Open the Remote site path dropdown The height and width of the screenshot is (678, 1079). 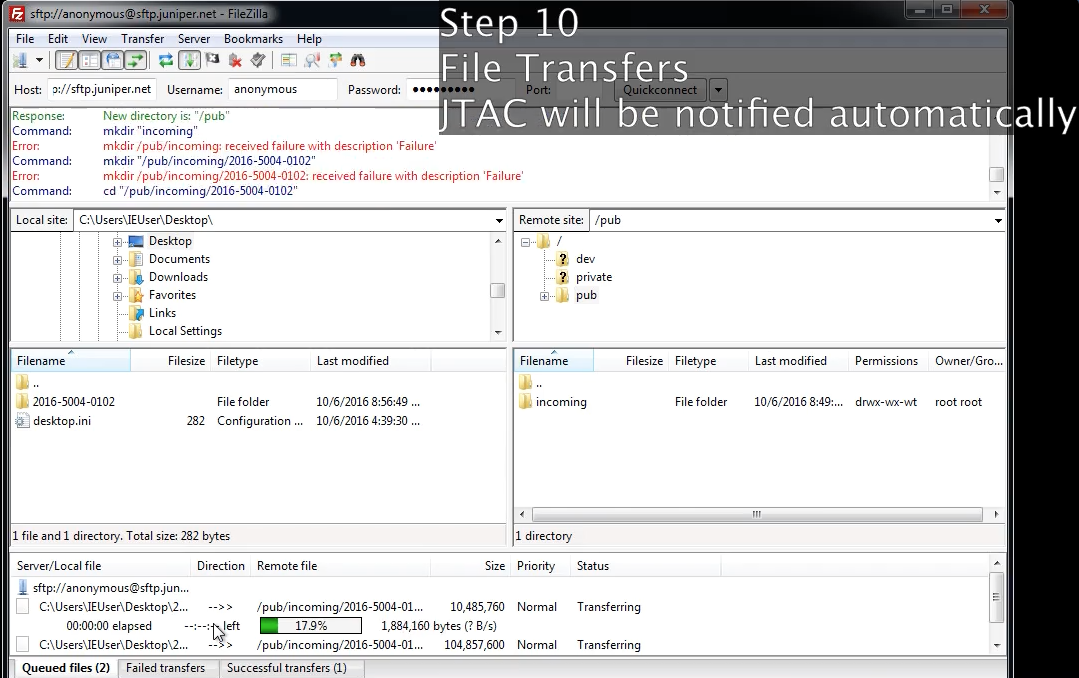click(x=998, y=220)
